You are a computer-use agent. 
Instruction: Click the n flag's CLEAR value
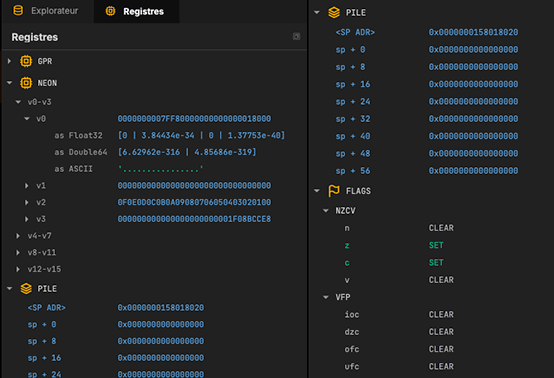pos(441,228)
